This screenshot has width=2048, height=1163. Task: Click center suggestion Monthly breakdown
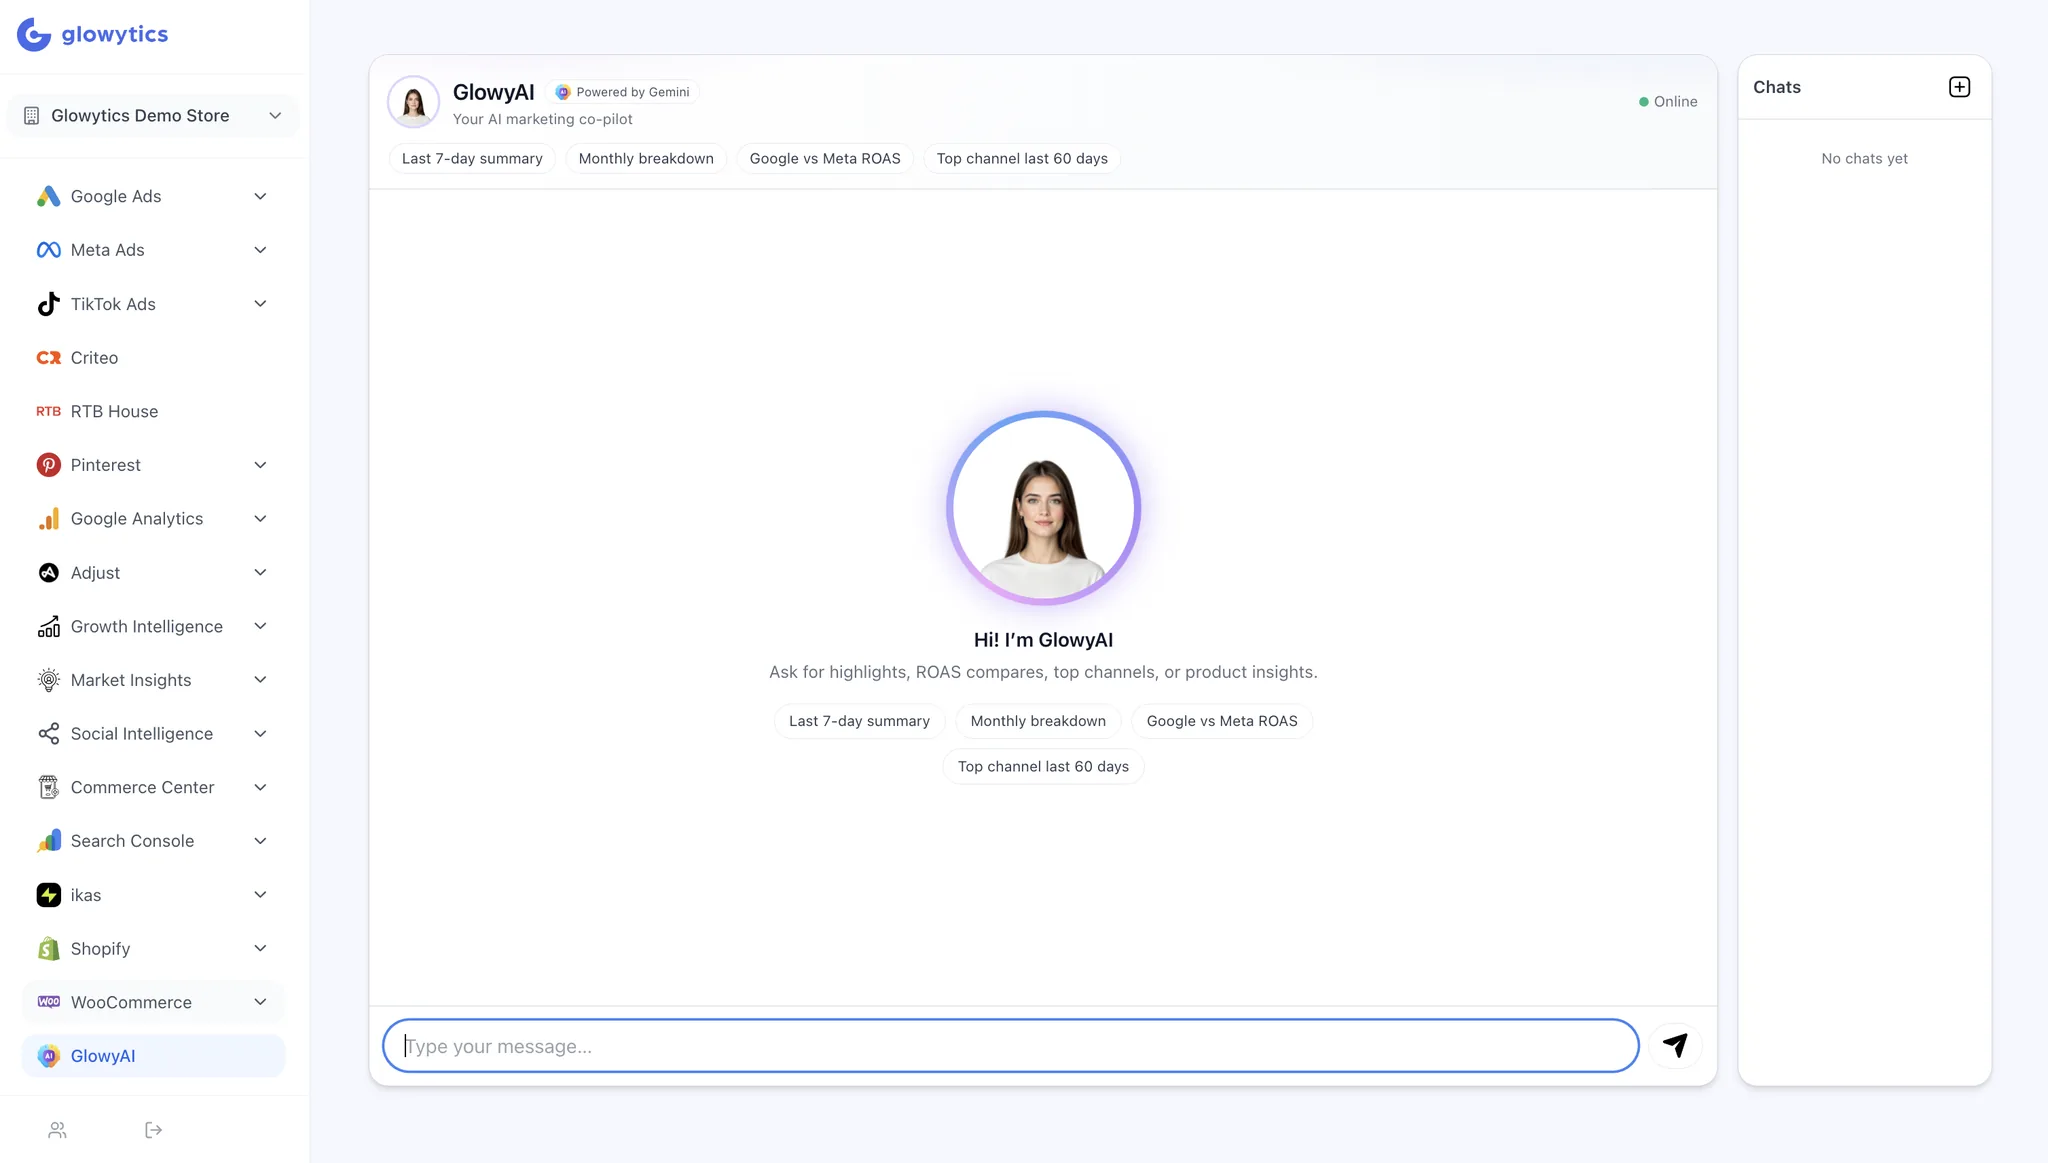pyautogui.click(x=1038, y=721)
